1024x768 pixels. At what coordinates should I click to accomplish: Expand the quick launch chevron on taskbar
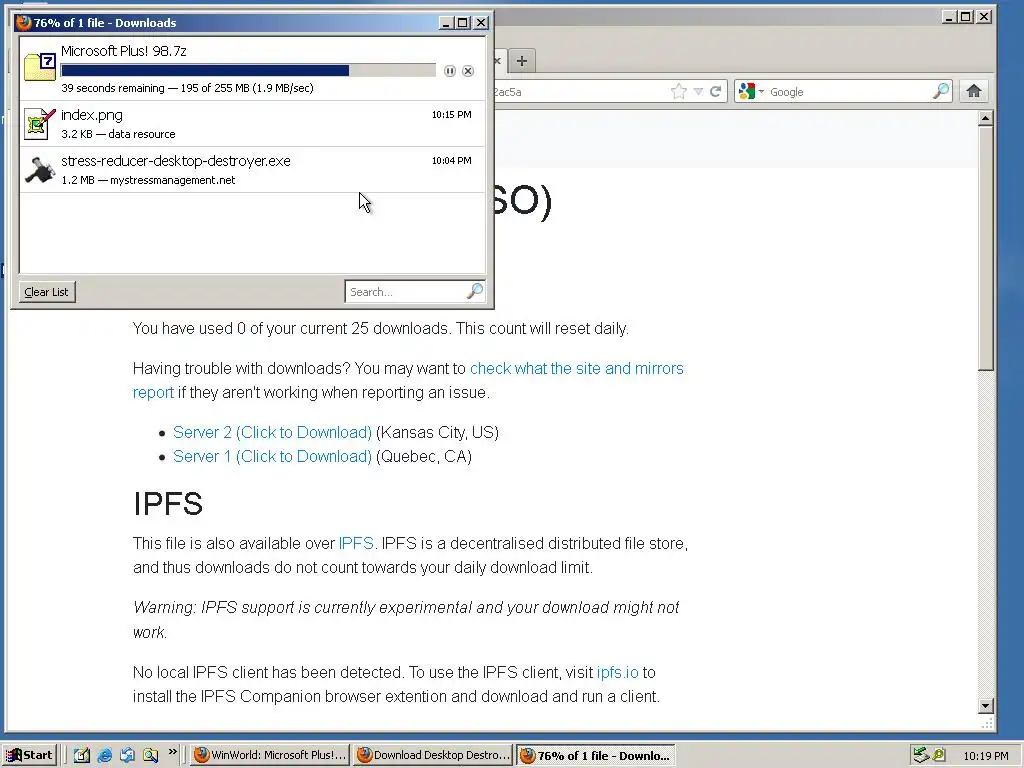pos(172,752)
